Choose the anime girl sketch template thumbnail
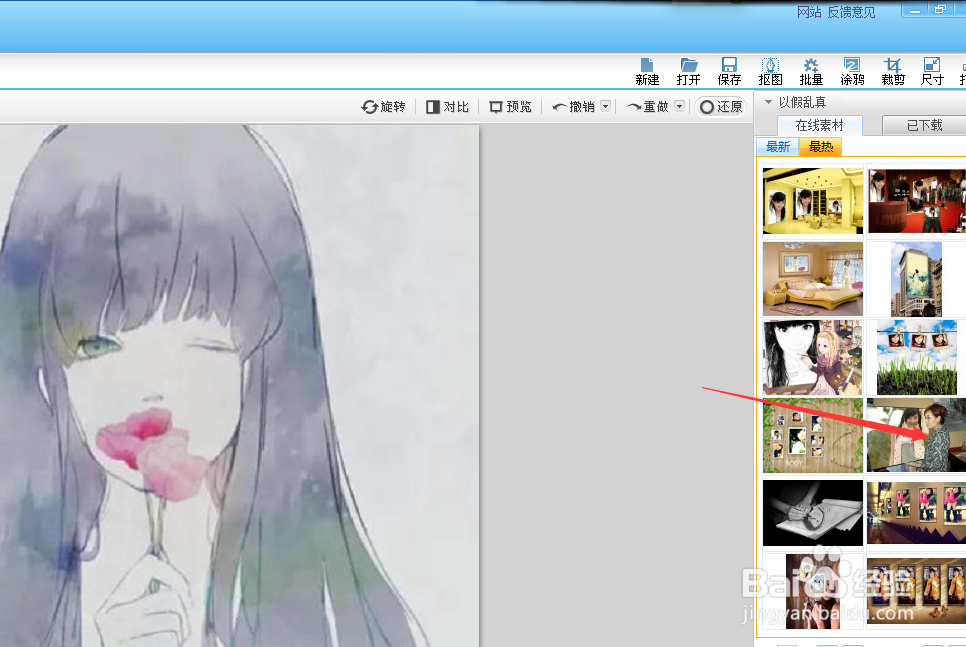This screenshot has height=647, width=966. click(x=813, y=357)
